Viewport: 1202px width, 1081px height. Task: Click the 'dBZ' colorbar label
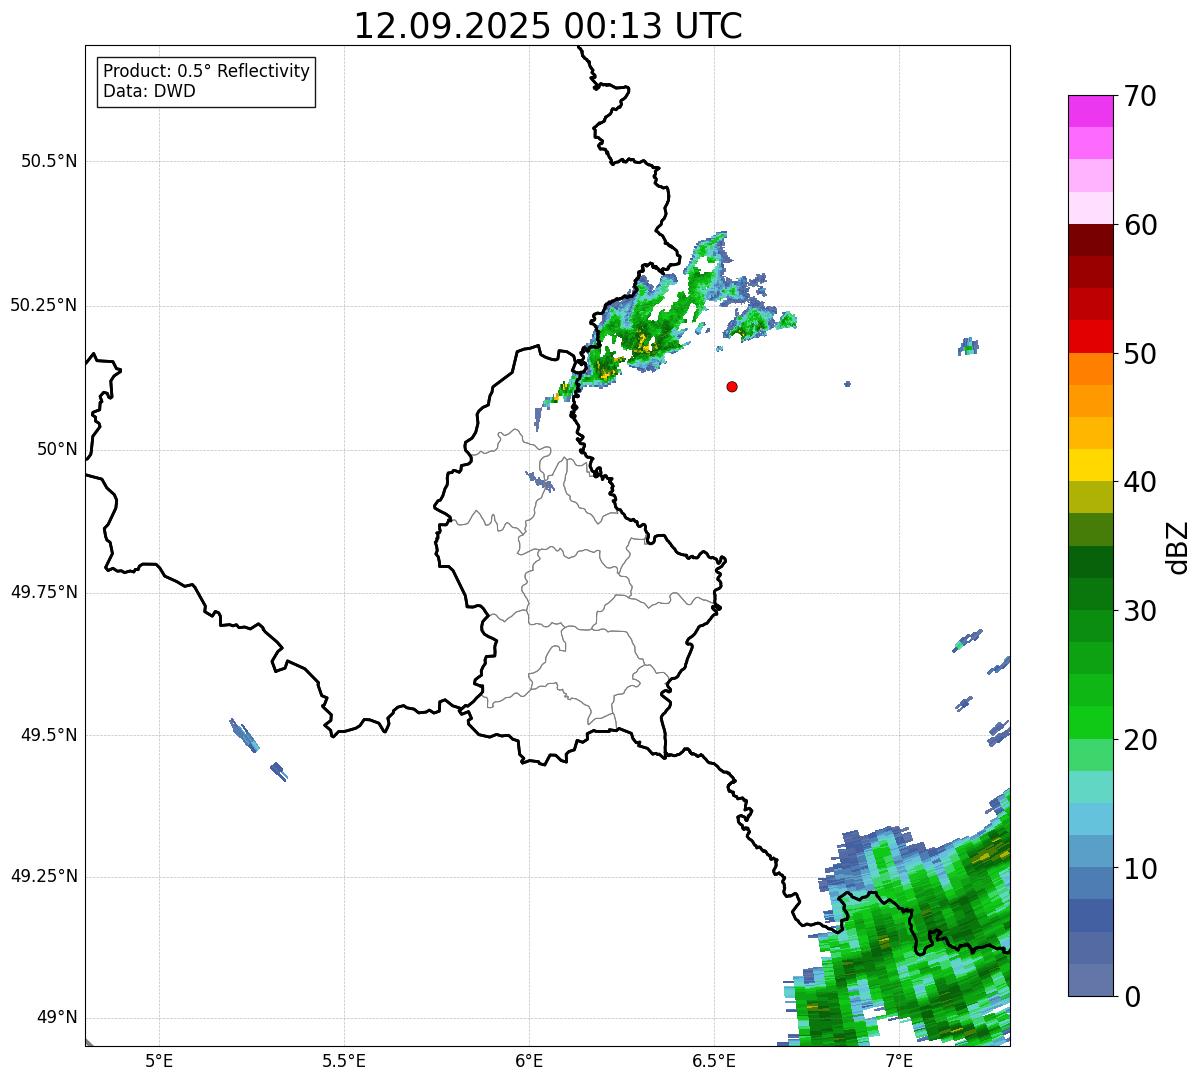[x=1179, y=546]
